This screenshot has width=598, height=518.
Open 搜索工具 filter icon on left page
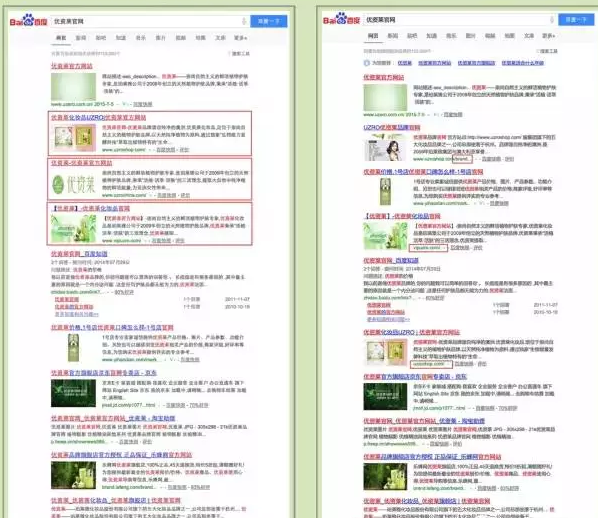230,53
